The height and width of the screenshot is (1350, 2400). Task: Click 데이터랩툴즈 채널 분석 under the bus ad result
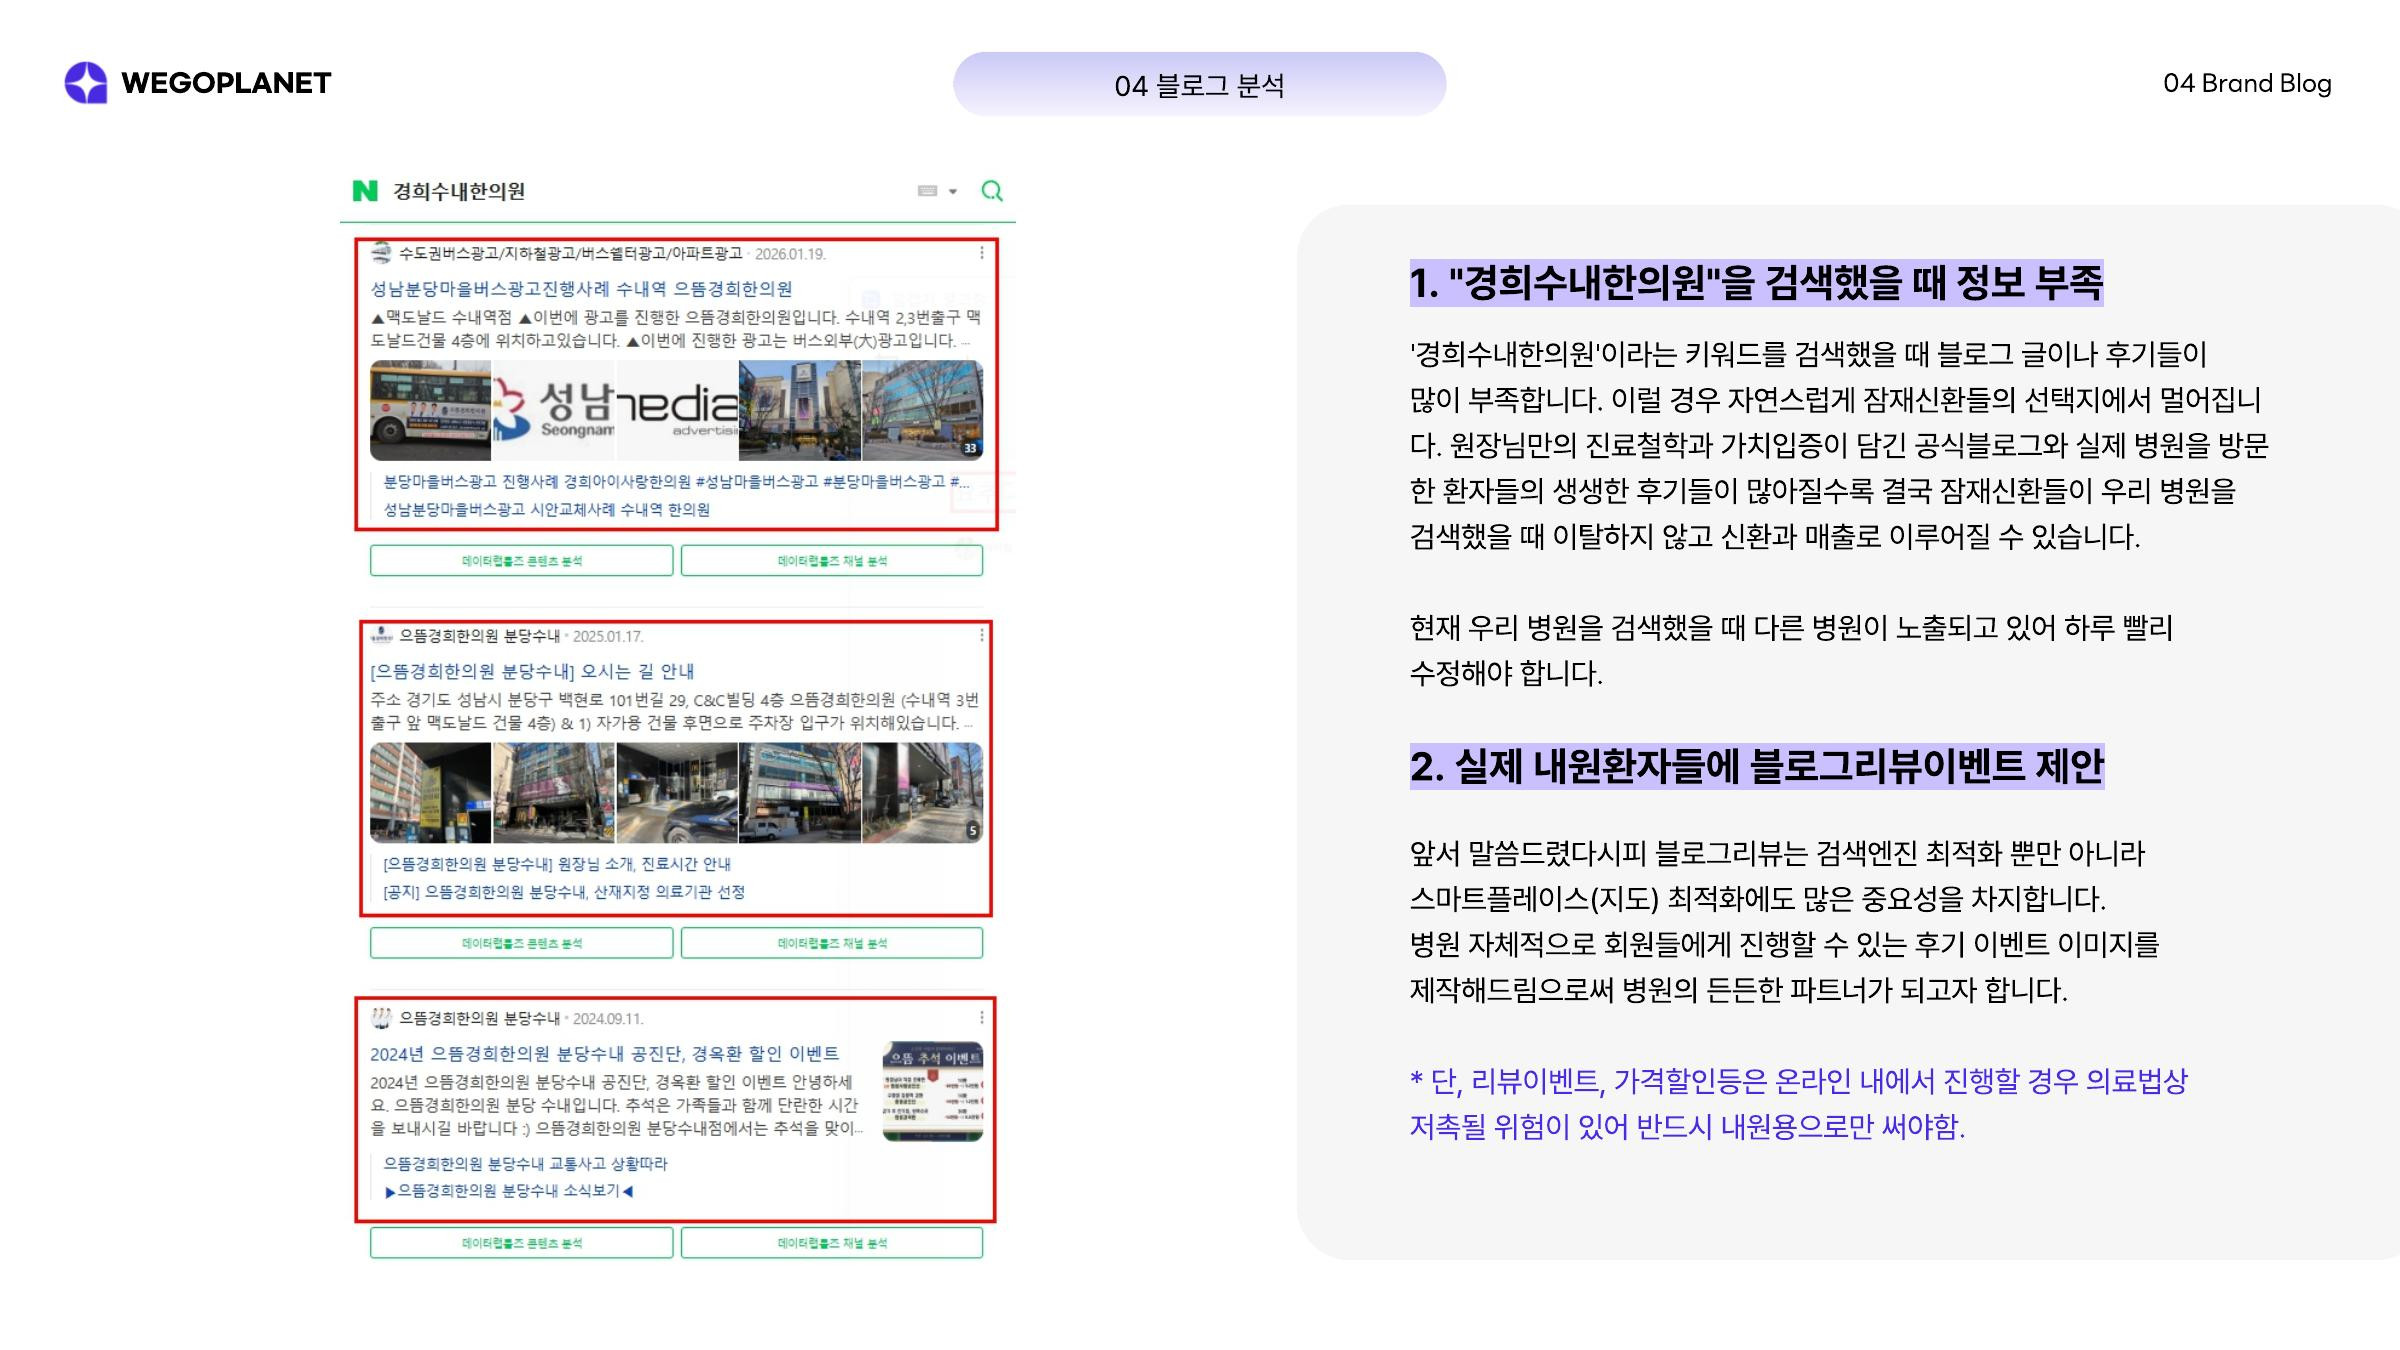coord(832,561)
